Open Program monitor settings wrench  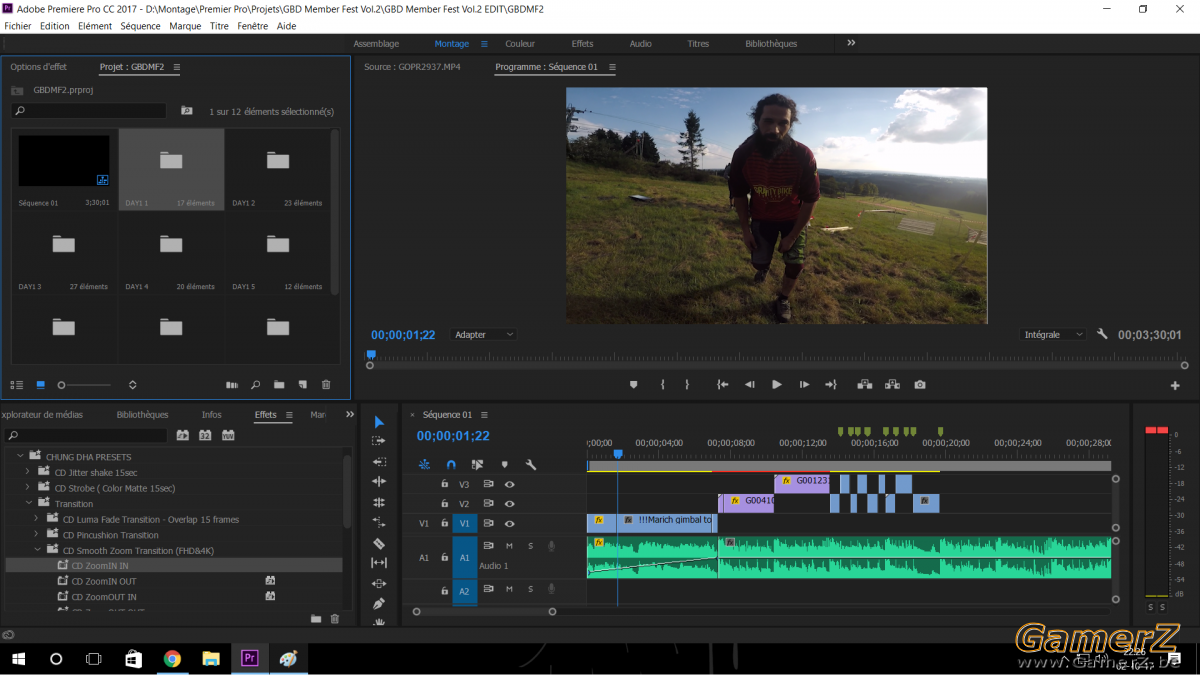point(1102,334)
